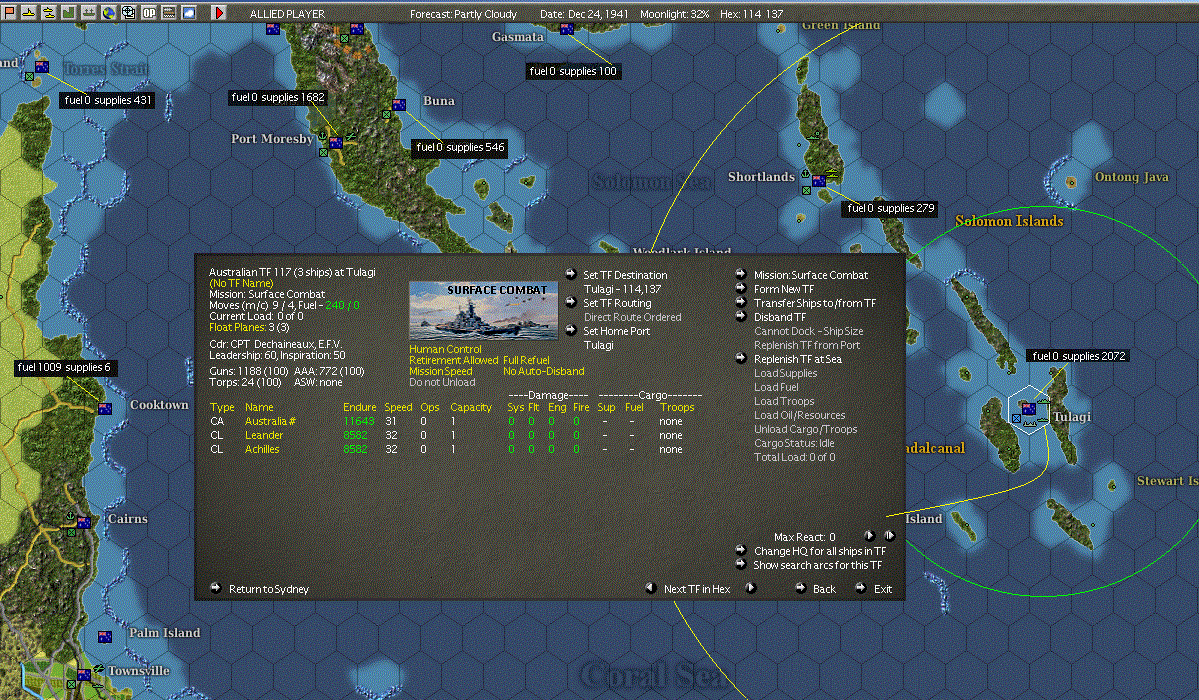Click the green docked ships toolbar icon
Image resolution: width=1199 pixels, height=700 pixels.
(x=89, y=12)
